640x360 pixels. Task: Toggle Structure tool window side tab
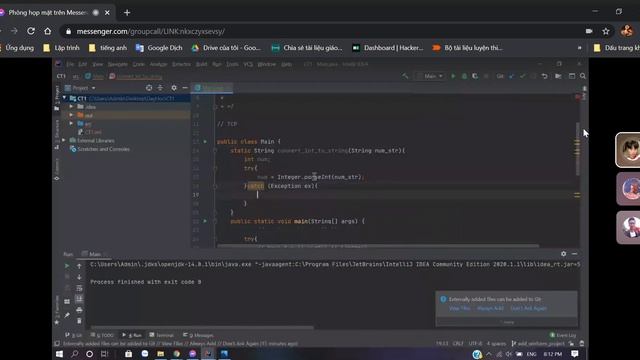pos(57,135)
